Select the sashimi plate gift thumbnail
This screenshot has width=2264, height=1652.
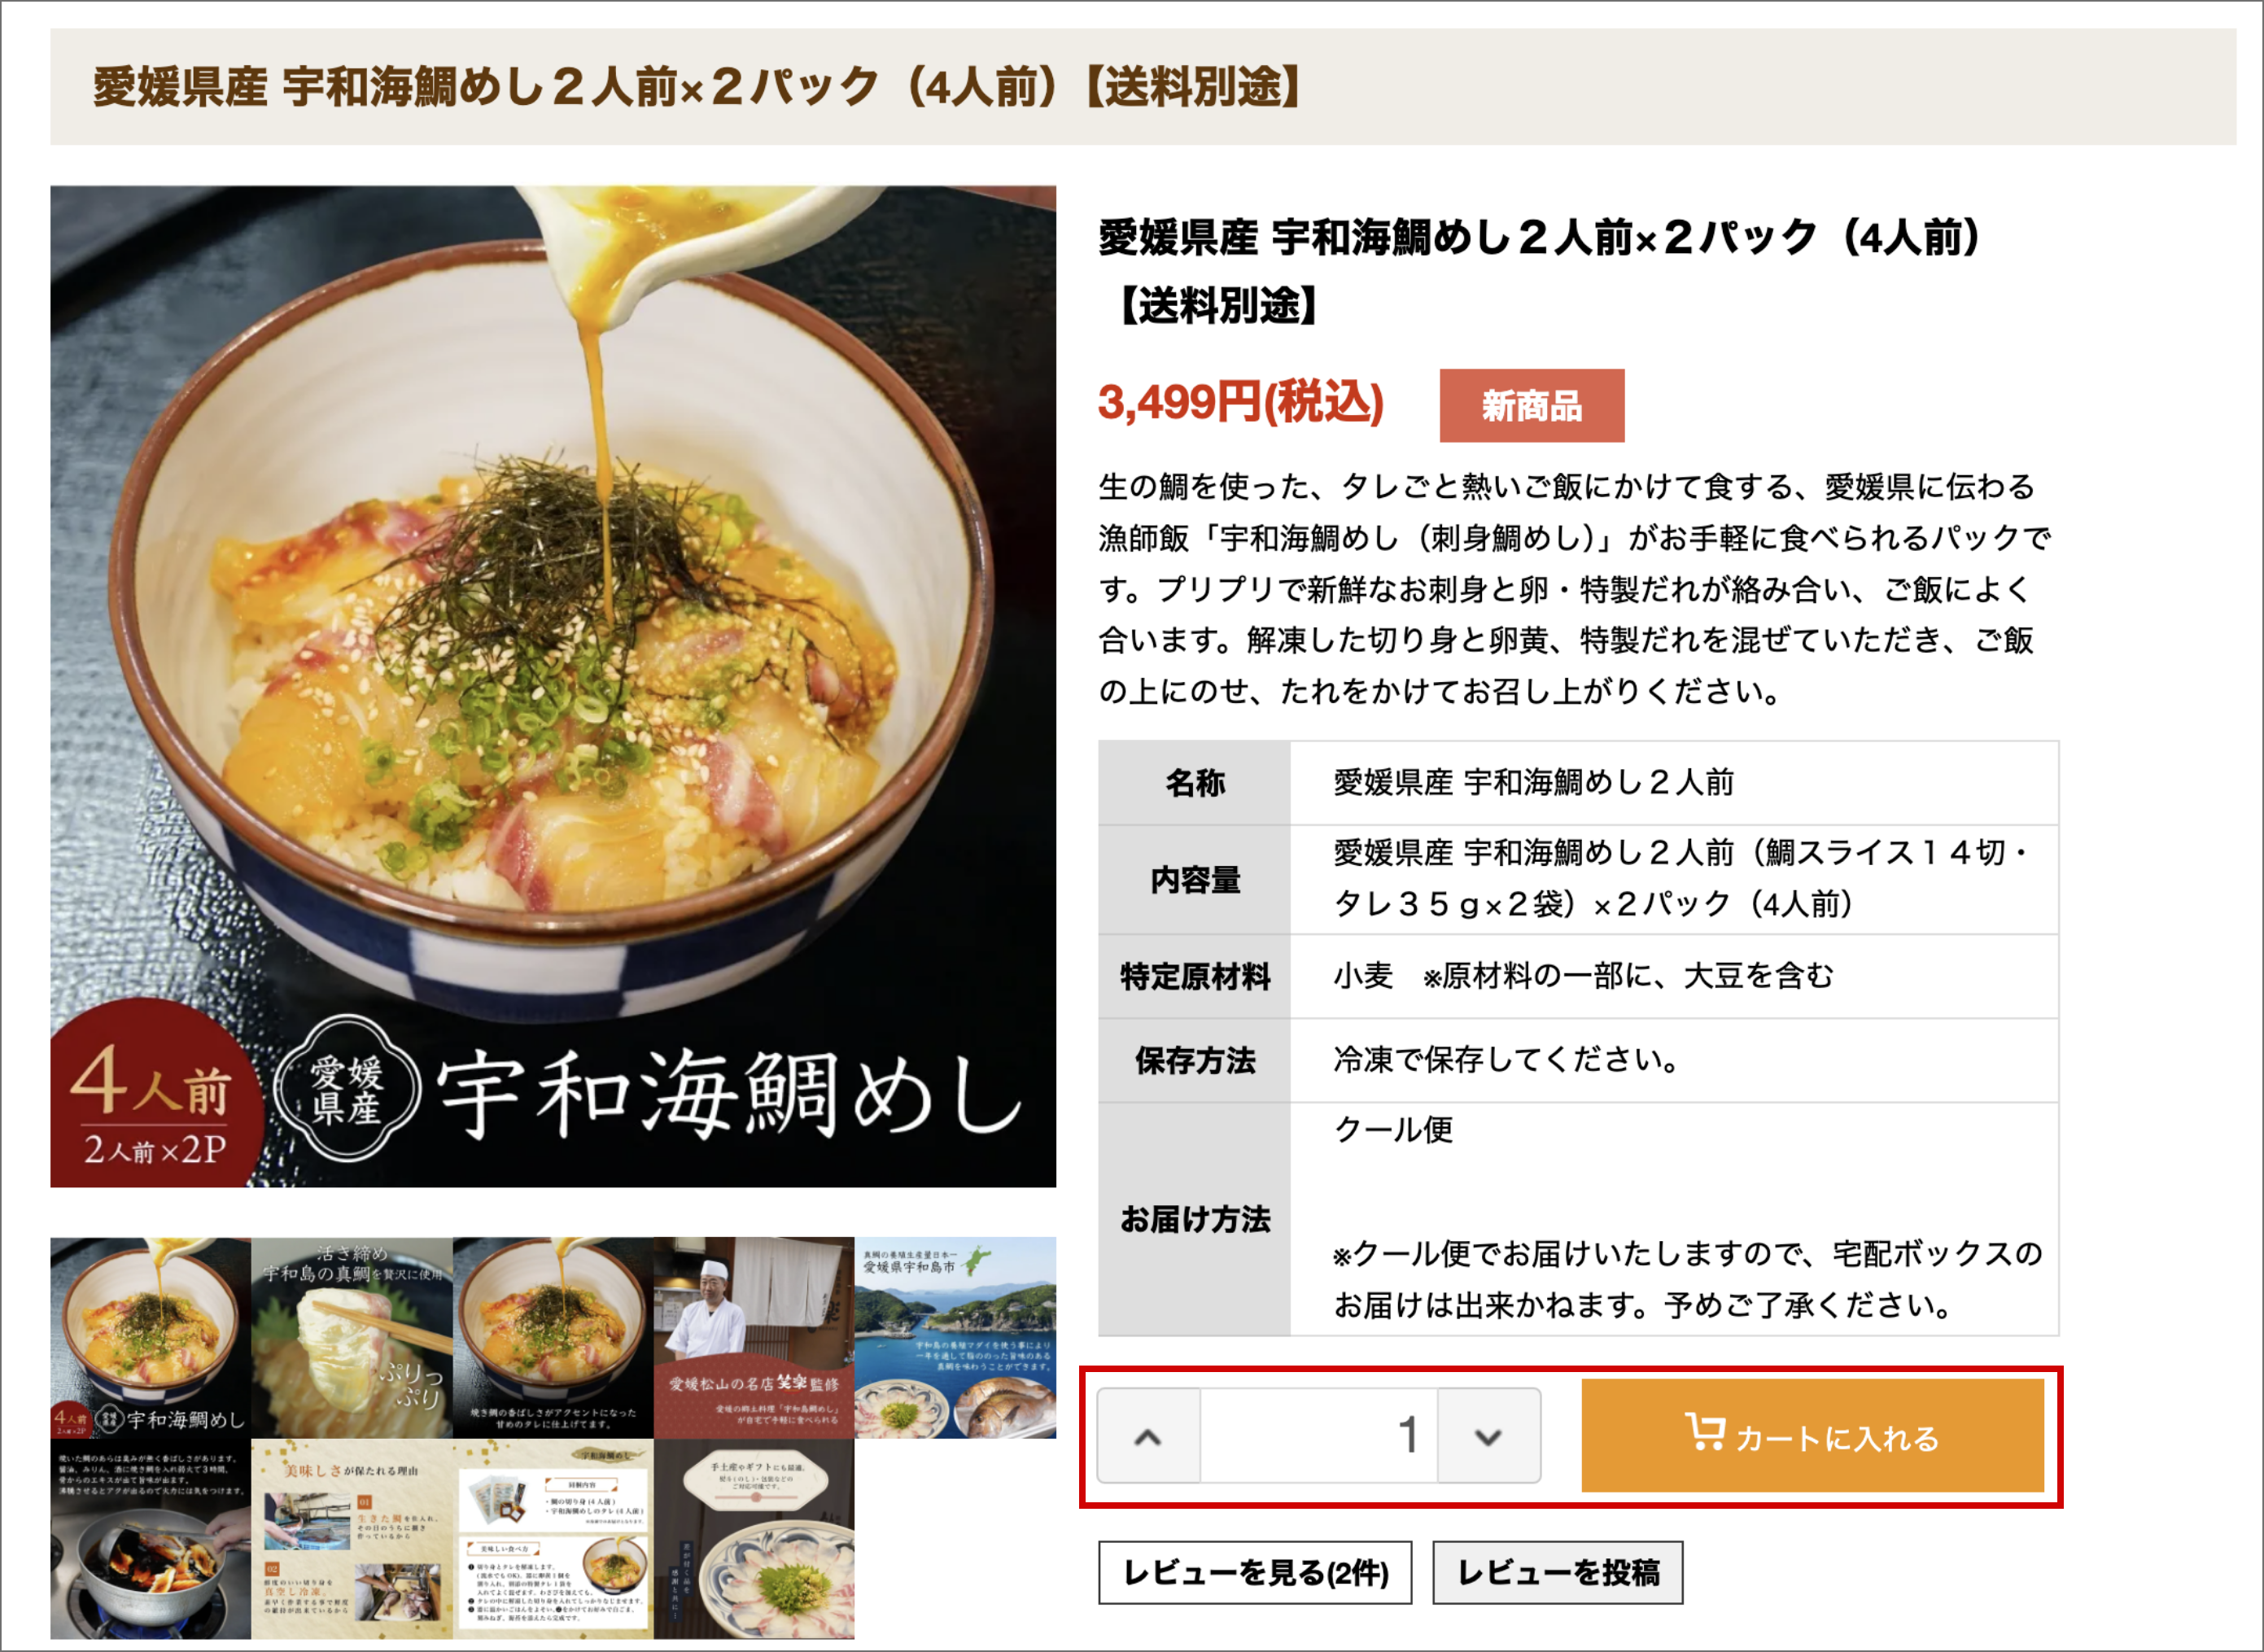[754, 1539]
